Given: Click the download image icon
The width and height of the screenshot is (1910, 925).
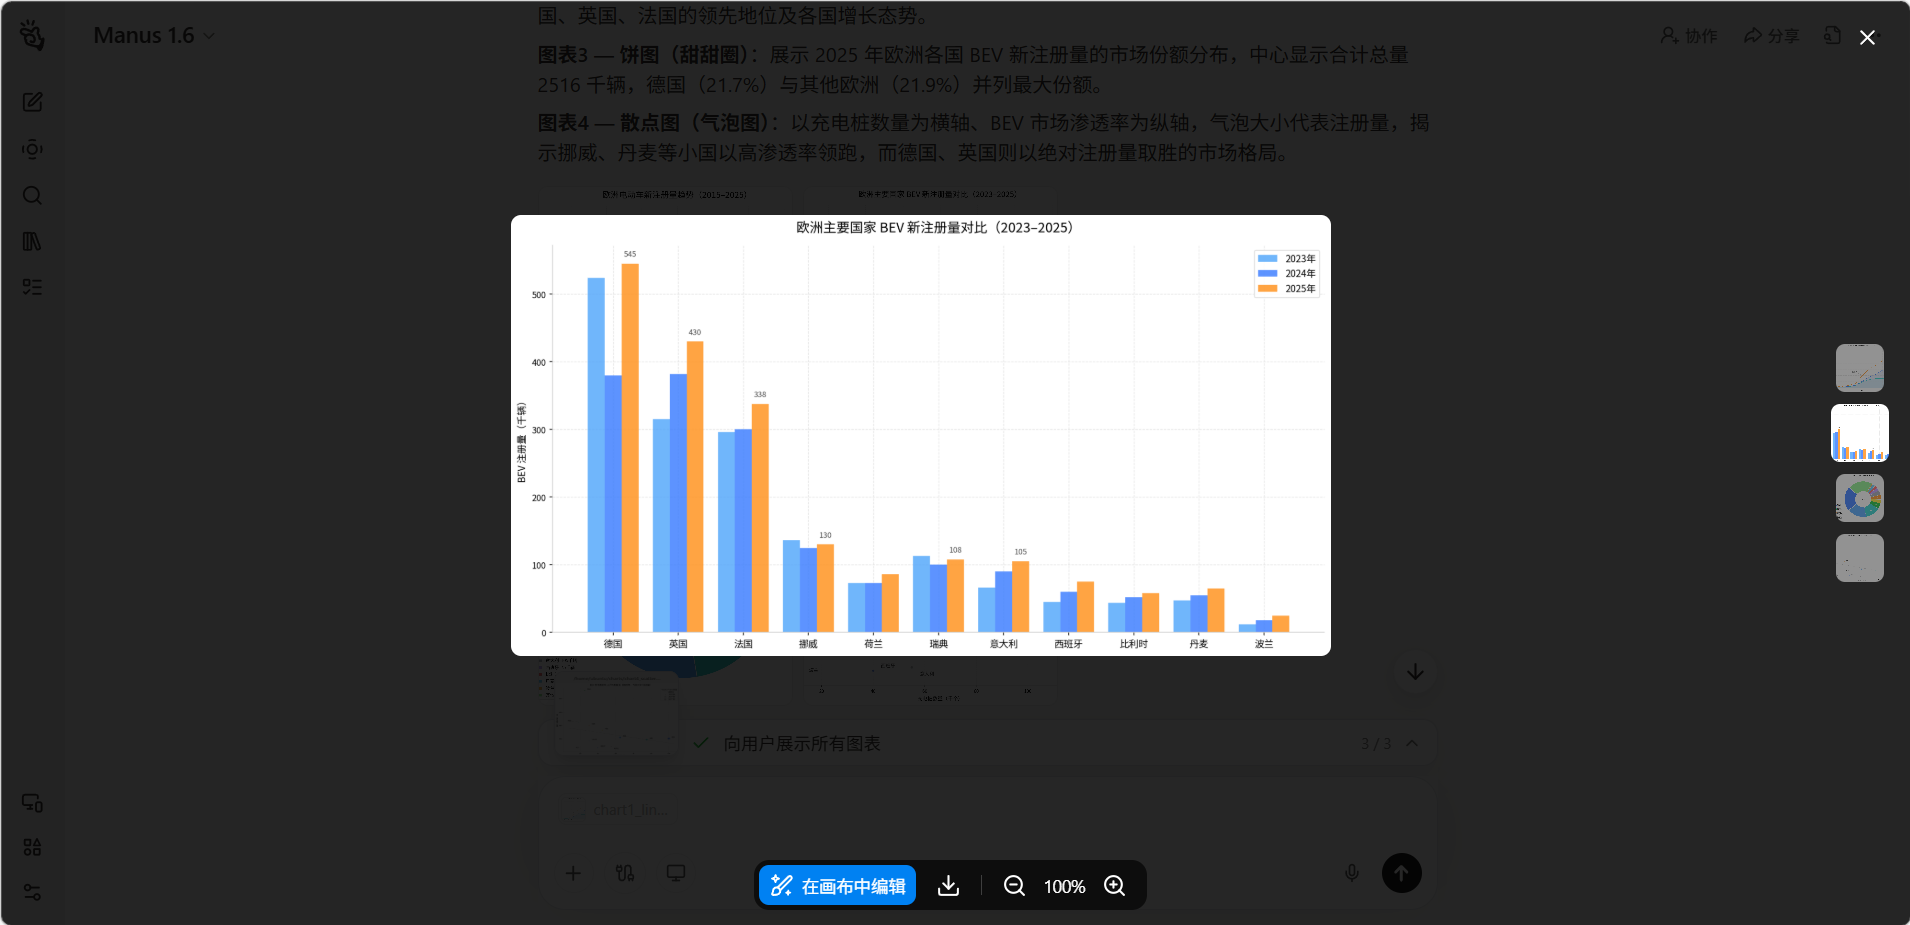Looking at the screenshot, I should pyautogui.click(x=948, y=886).
